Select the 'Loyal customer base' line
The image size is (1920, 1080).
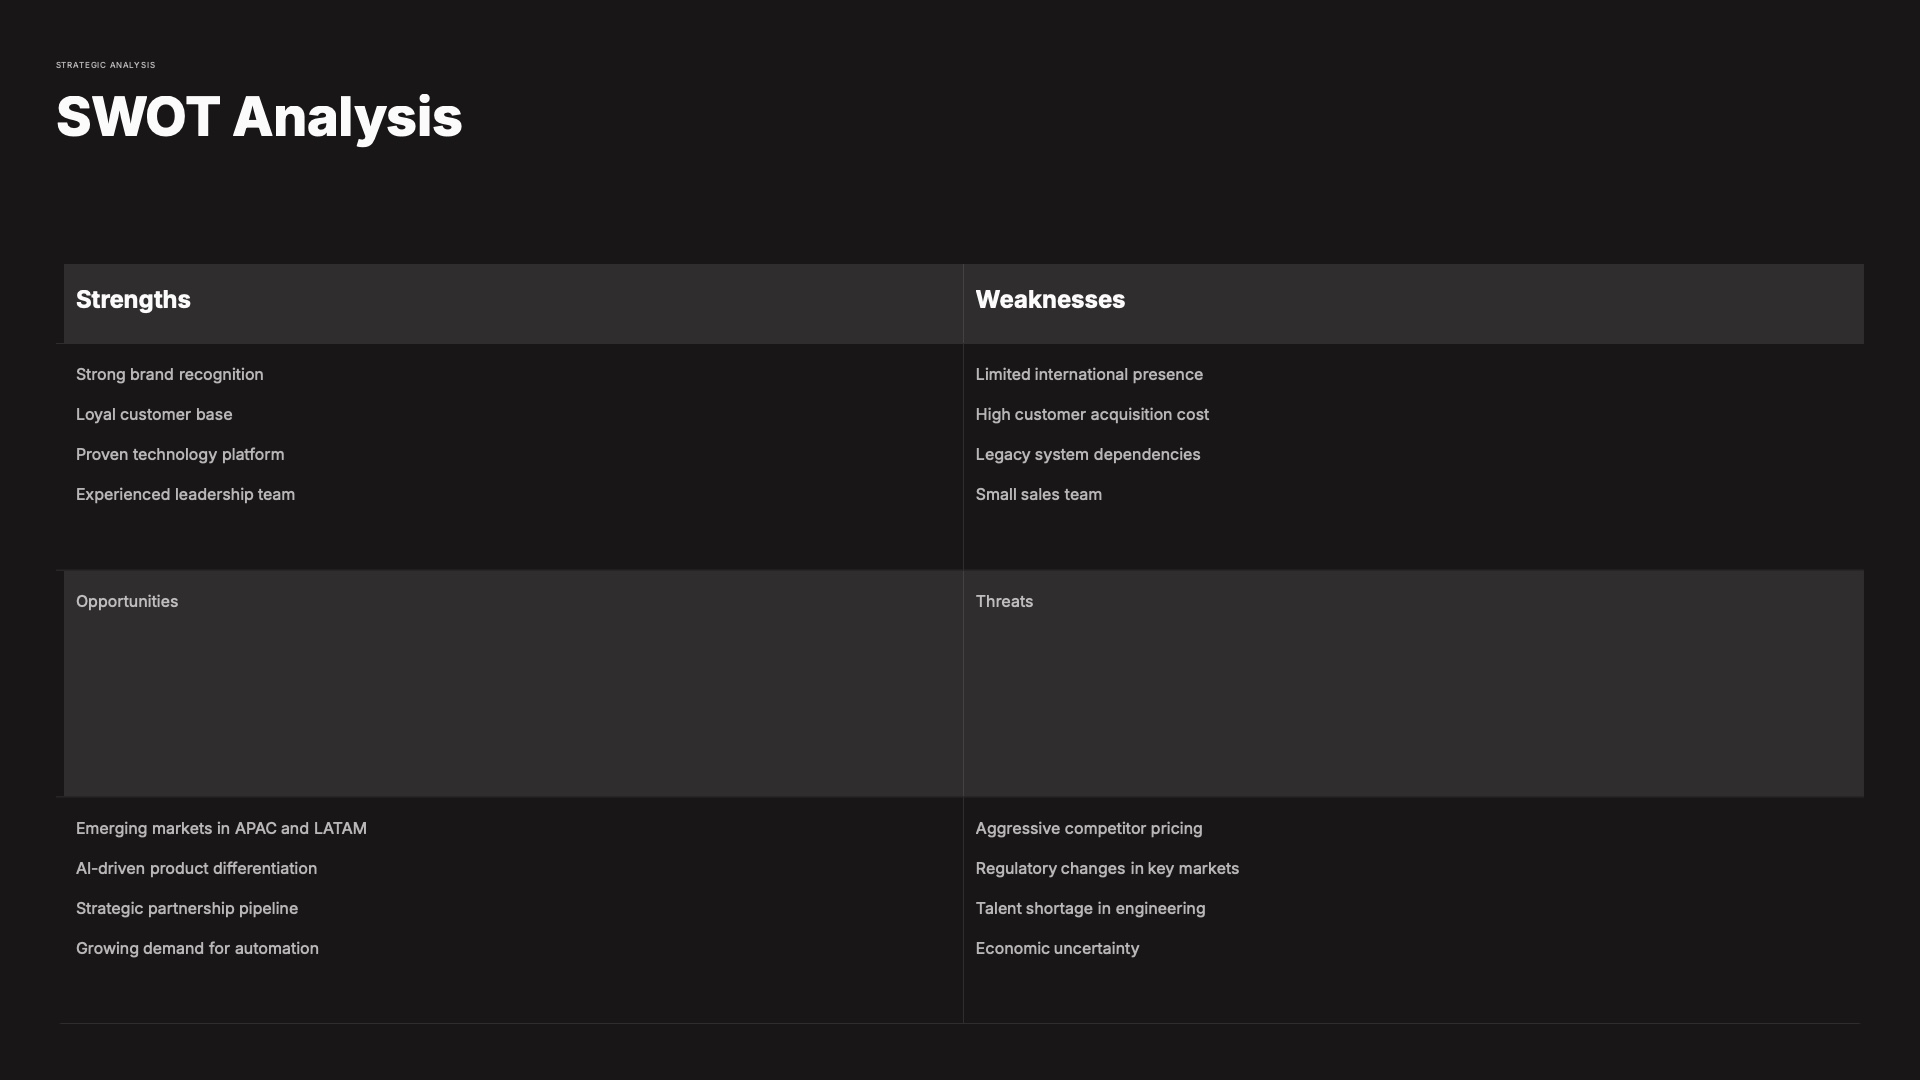click(x=154, y=415)
